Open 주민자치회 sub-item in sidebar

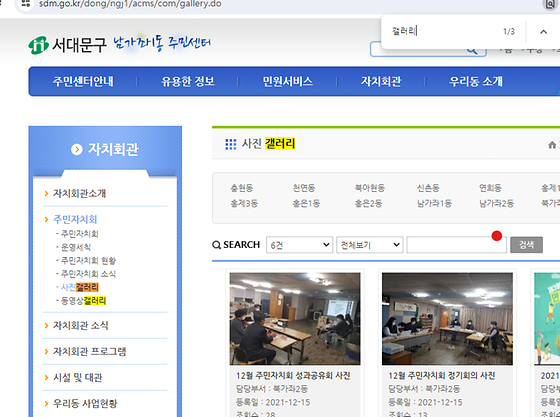point(79,234)
